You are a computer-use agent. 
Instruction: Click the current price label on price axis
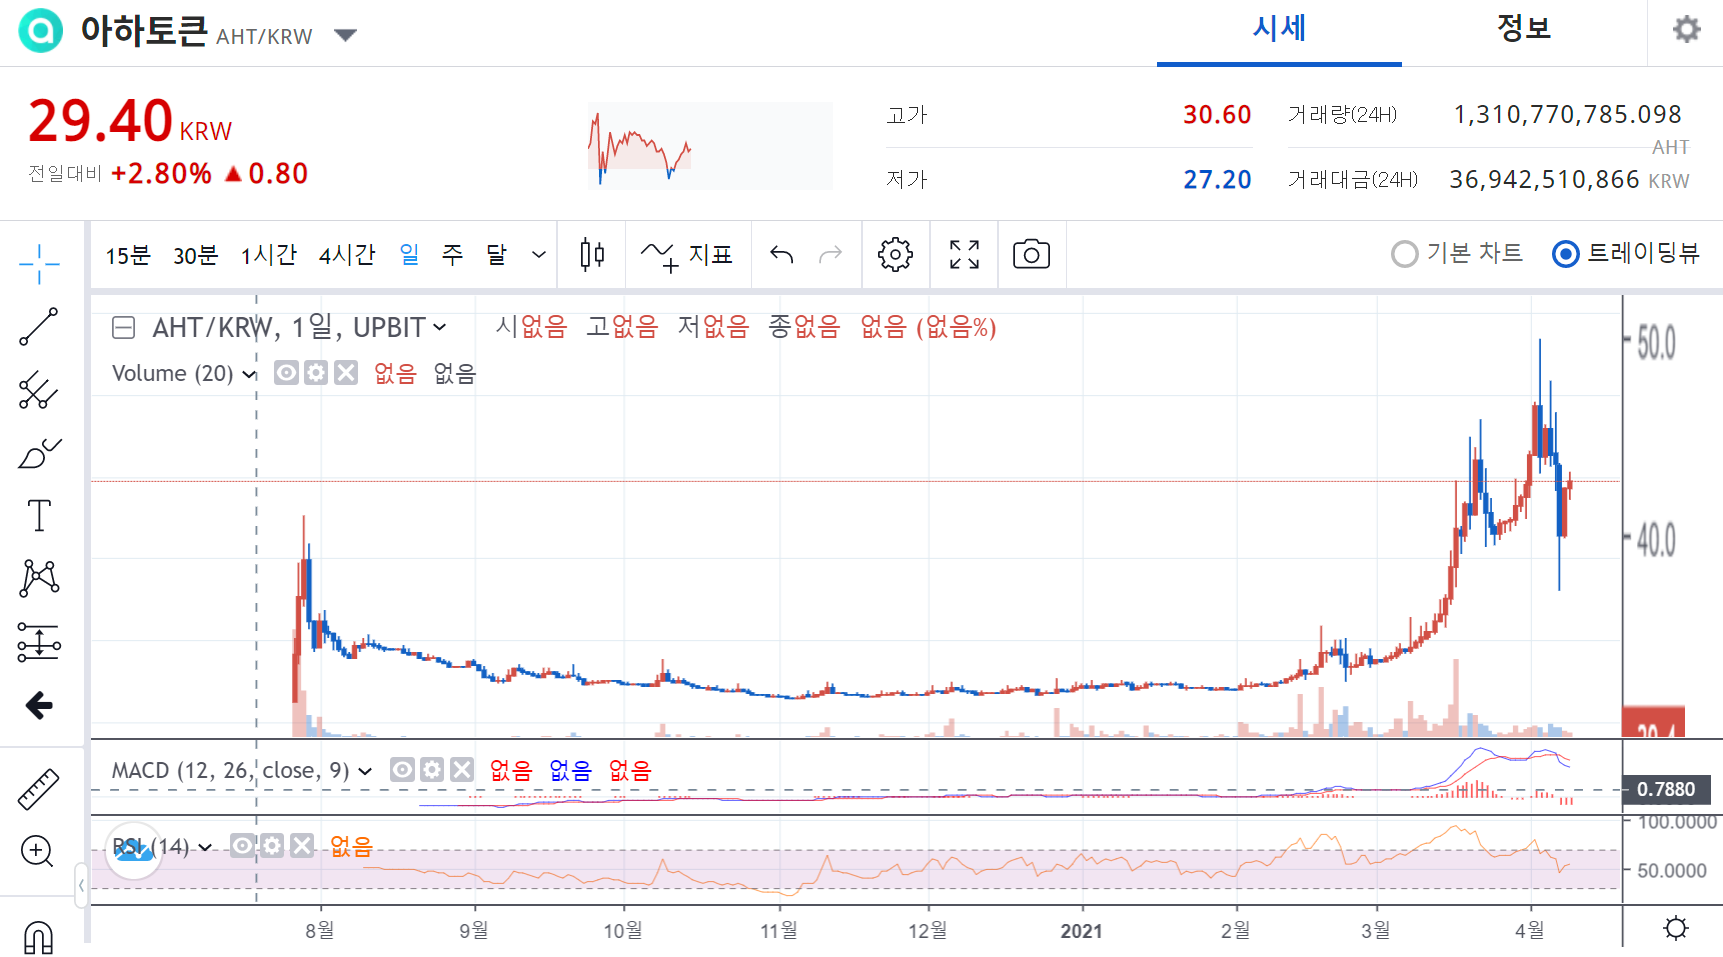(x=1653, y=722)
